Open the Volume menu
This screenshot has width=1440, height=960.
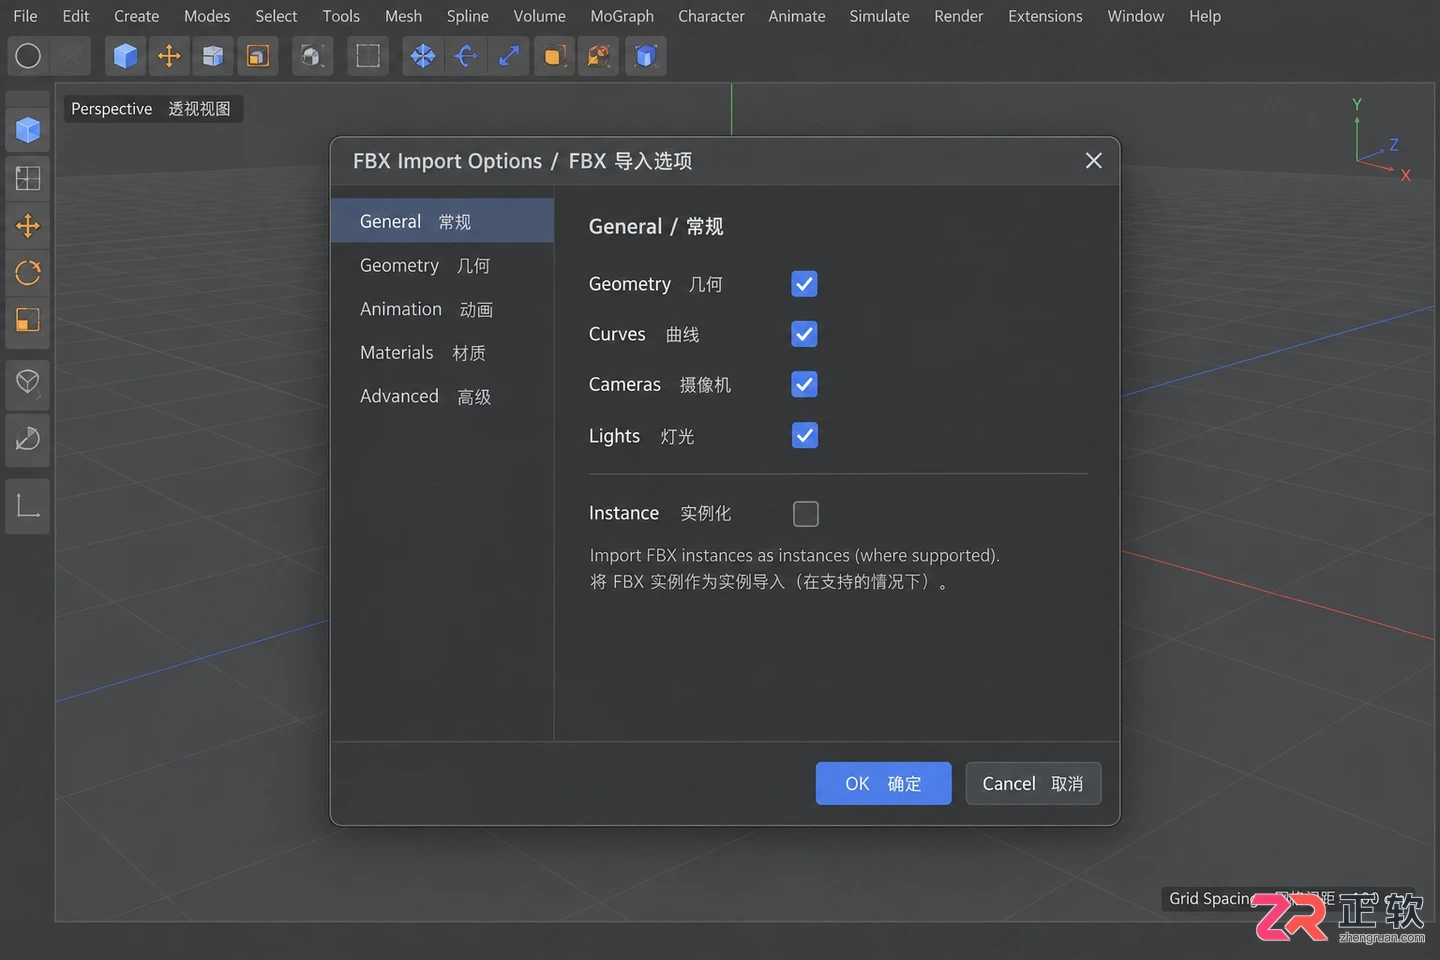539,16
